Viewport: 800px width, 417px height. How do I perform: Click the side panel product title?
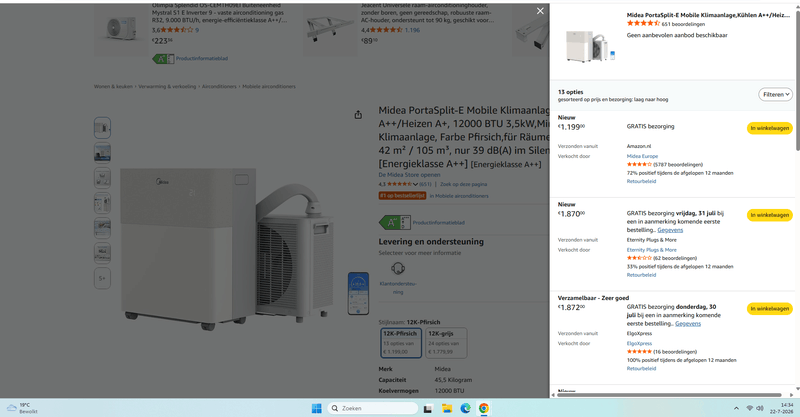(708, 15)
